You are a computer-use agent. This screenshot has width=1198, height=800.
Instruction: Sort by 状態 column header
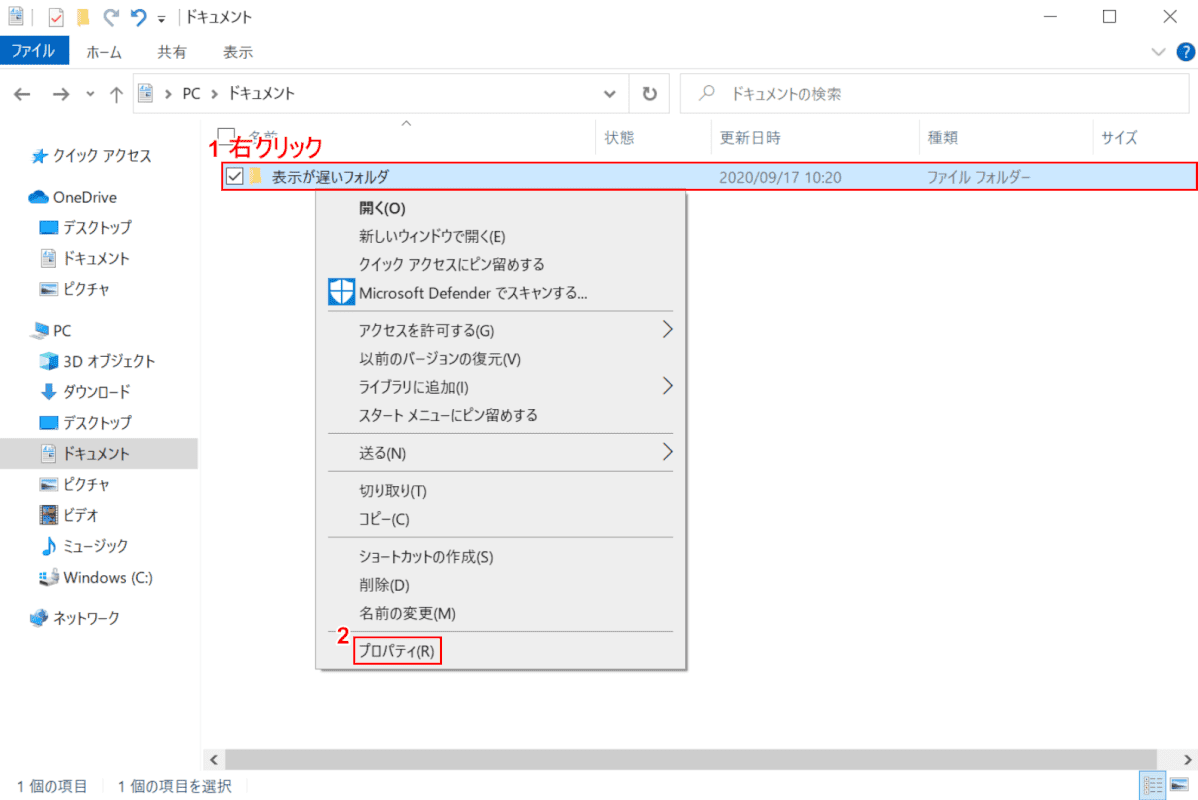tap(619, 138)
